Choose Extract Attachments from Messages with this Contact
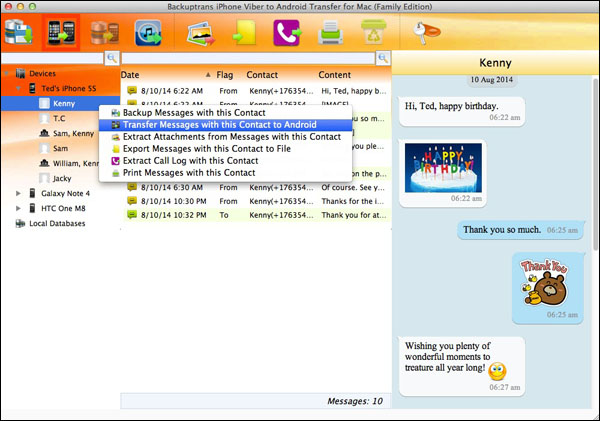This screenshot has height=421, width=600. (x=225, y=137)
